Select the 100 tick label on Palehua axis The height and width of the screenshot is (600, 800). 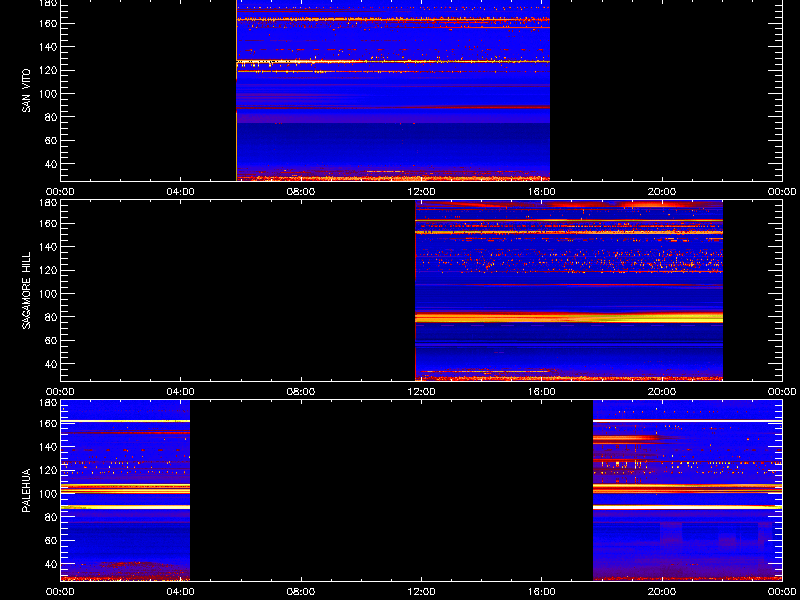click(49, 494)
